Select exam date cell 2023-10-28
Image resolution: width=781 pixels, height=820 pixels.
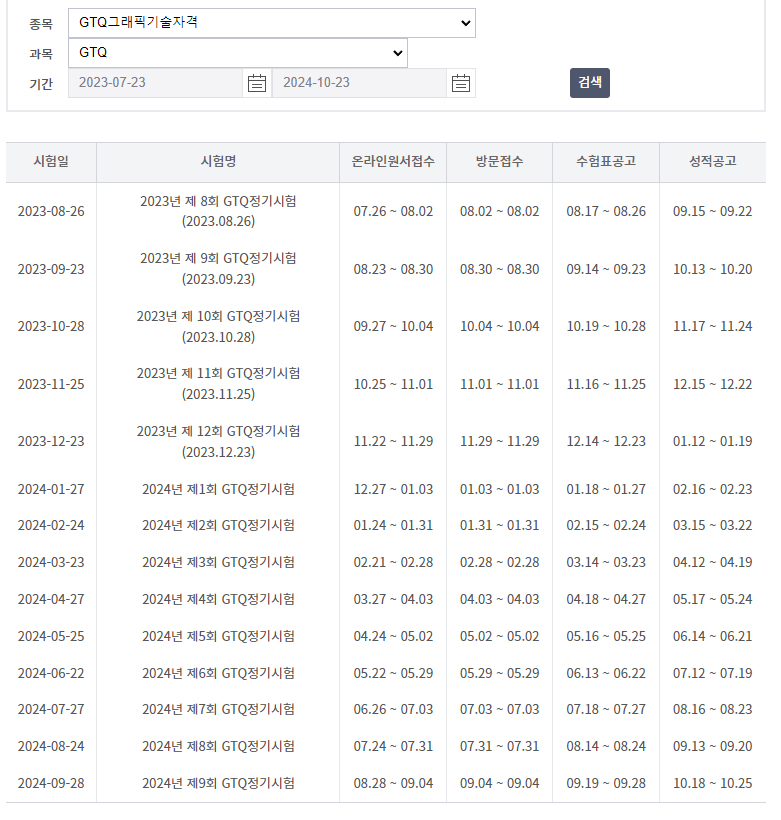coord(51,326)
